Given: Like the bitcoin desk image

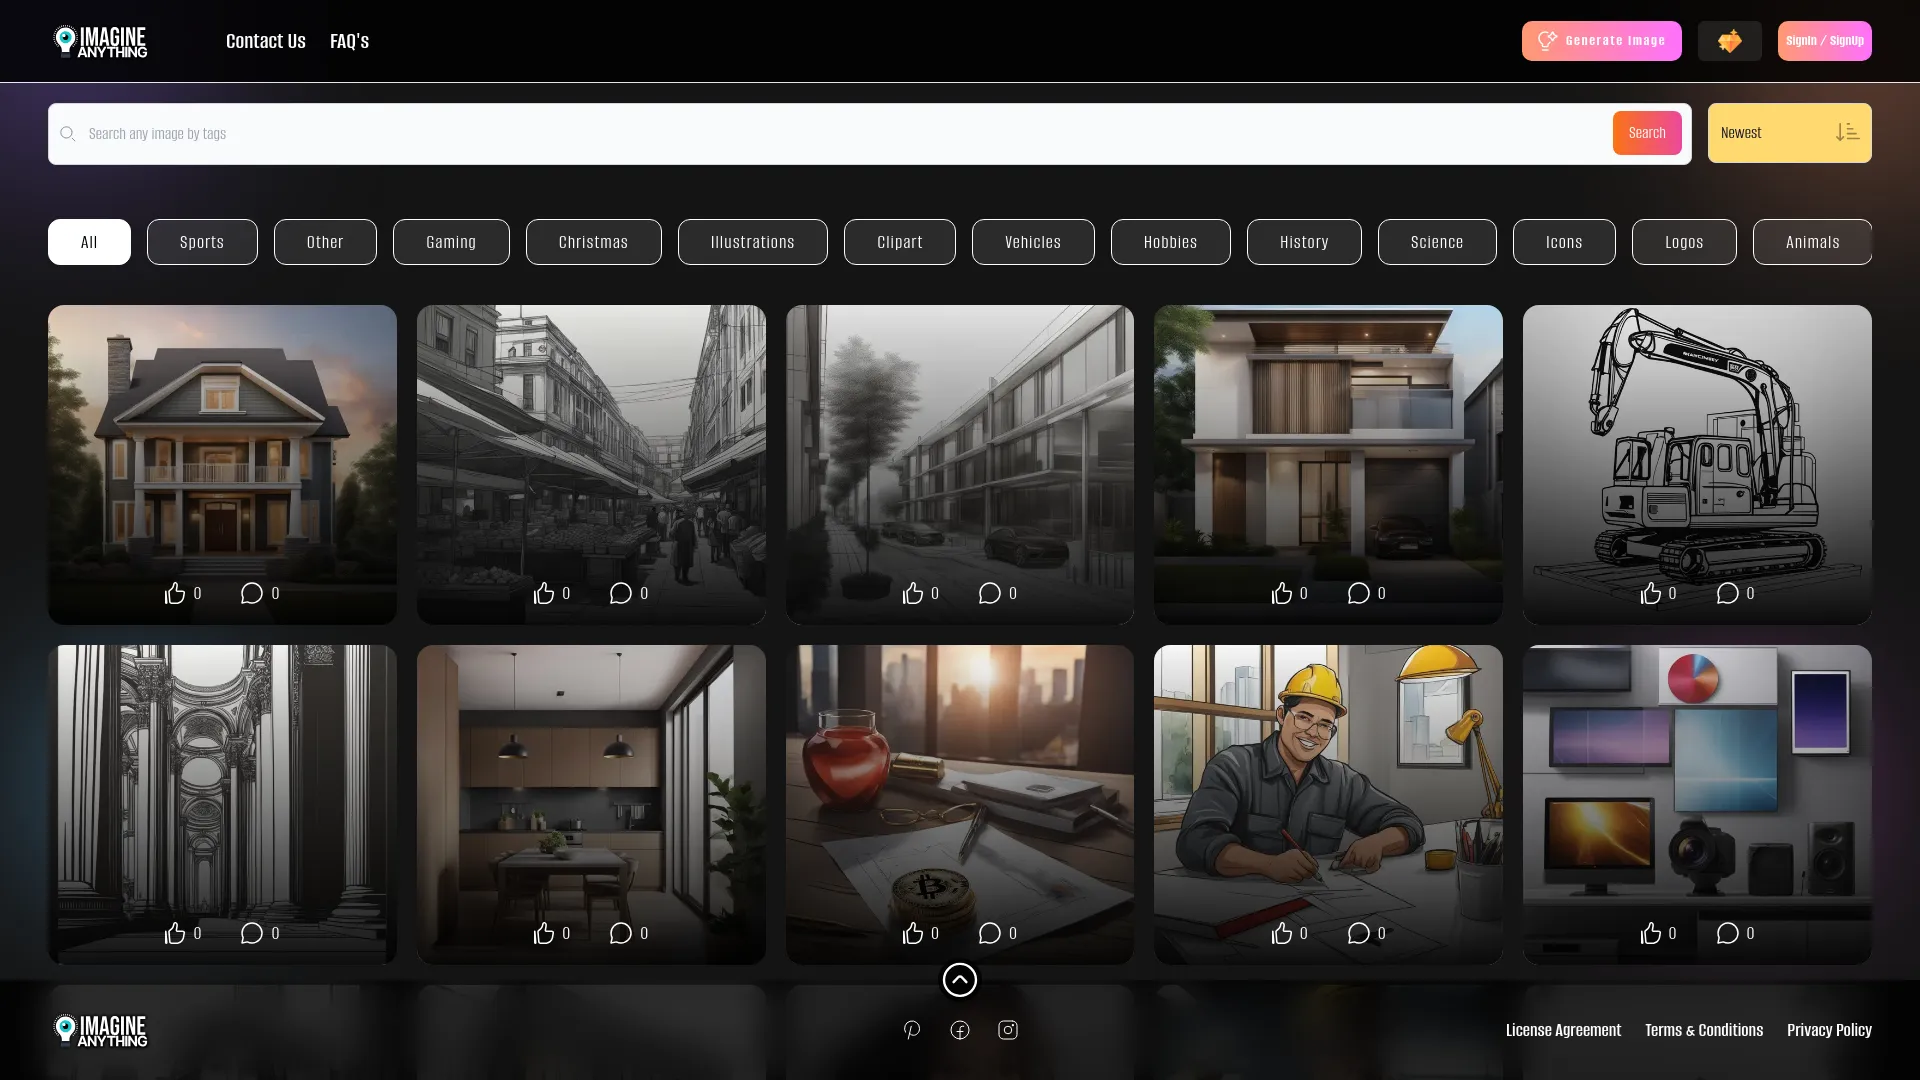Looking at the screenshot, I should (913, 933).
